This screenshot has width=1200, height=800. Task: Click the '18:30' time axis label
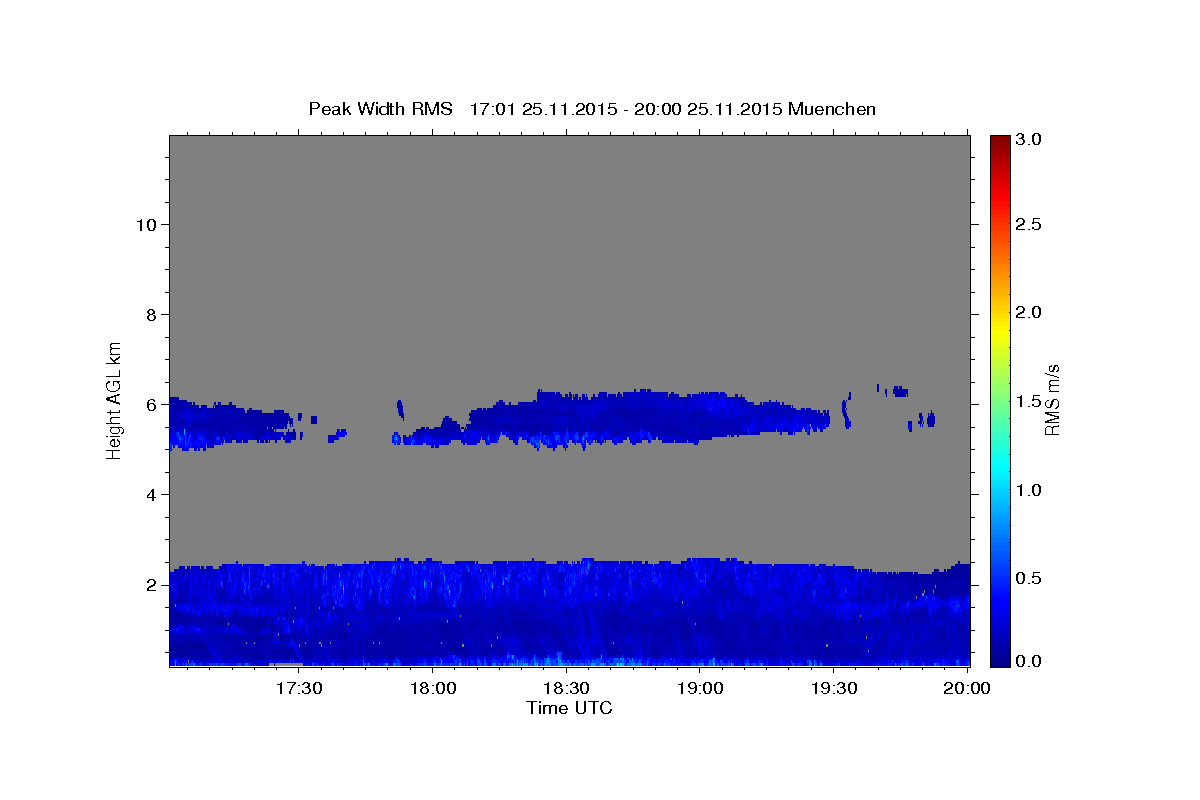[566, 689]
